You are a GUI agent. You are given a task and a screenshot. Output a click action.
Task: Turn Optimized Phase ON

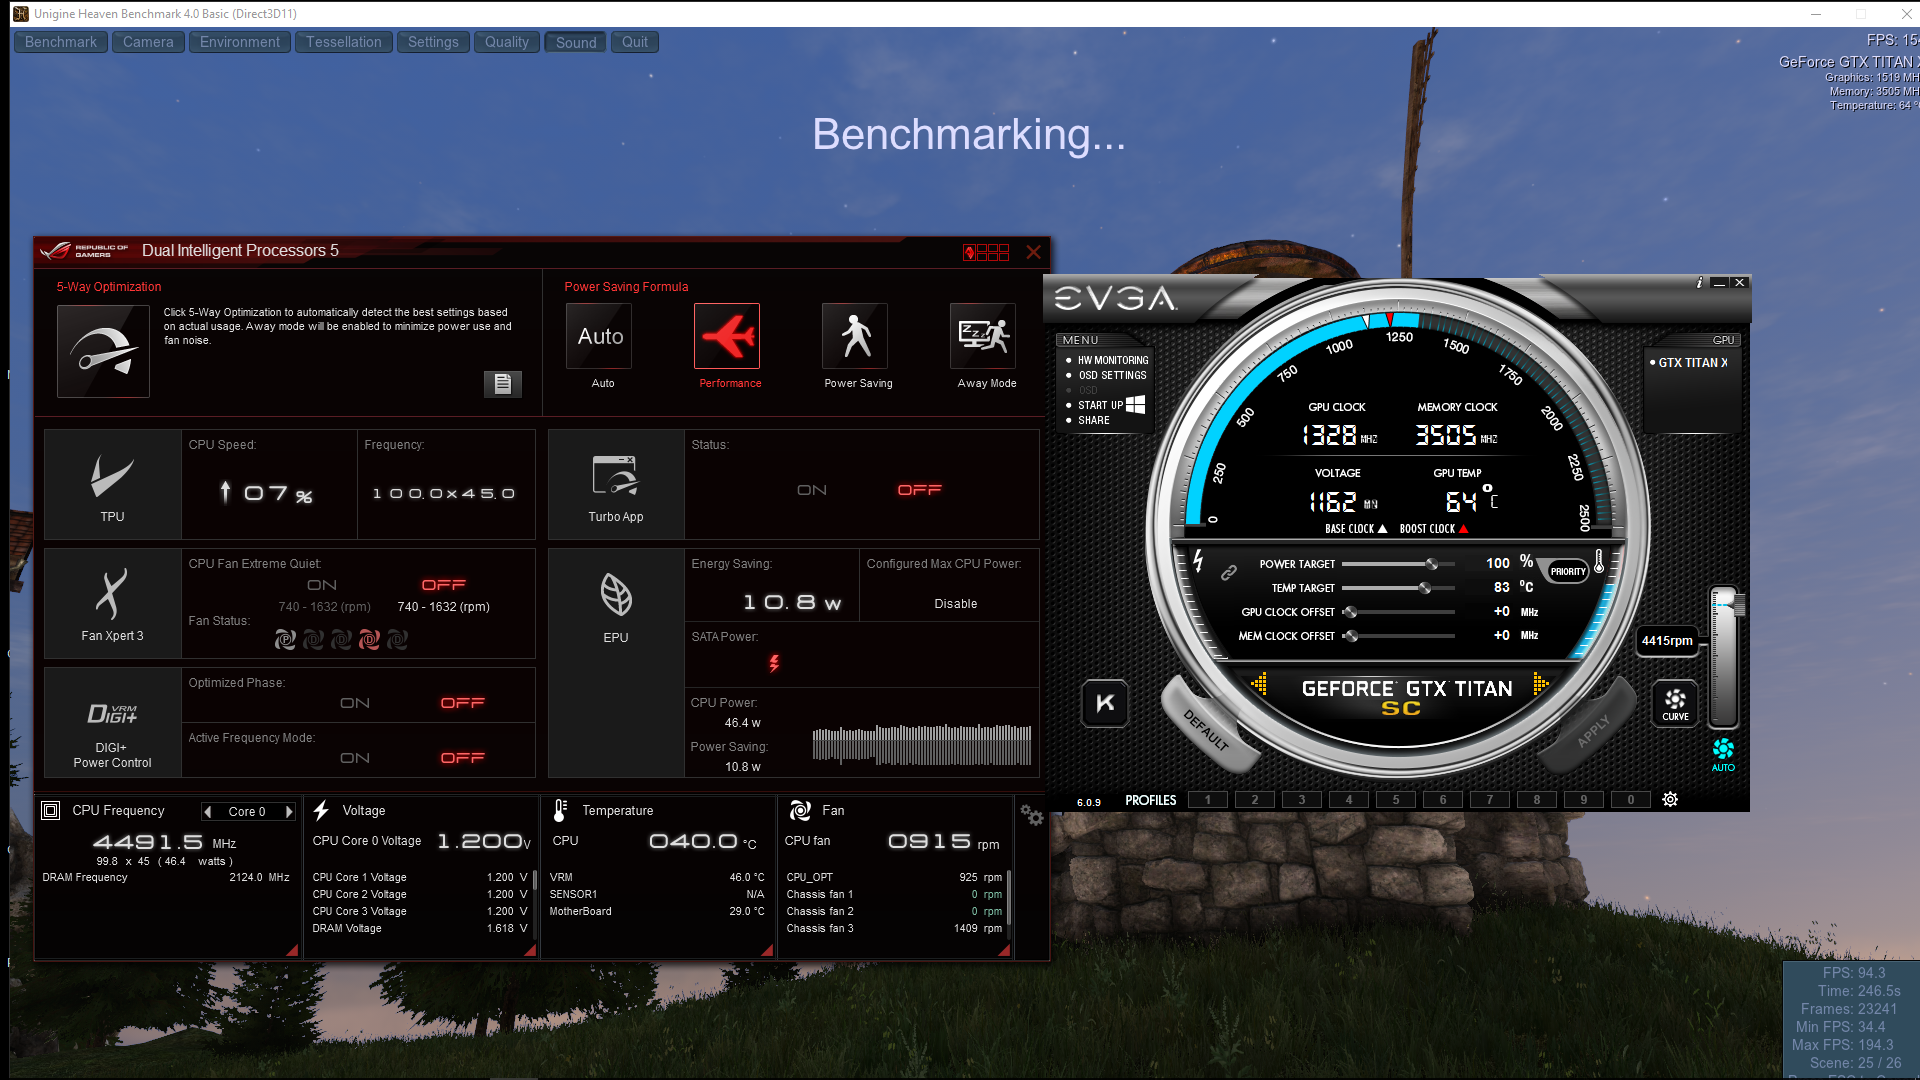click(355, 703)
